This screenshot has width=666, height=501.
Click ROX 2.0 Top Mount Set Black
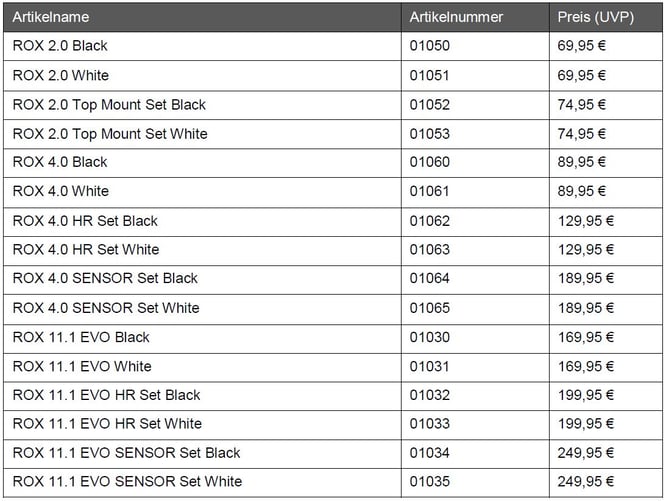point(109,104)
